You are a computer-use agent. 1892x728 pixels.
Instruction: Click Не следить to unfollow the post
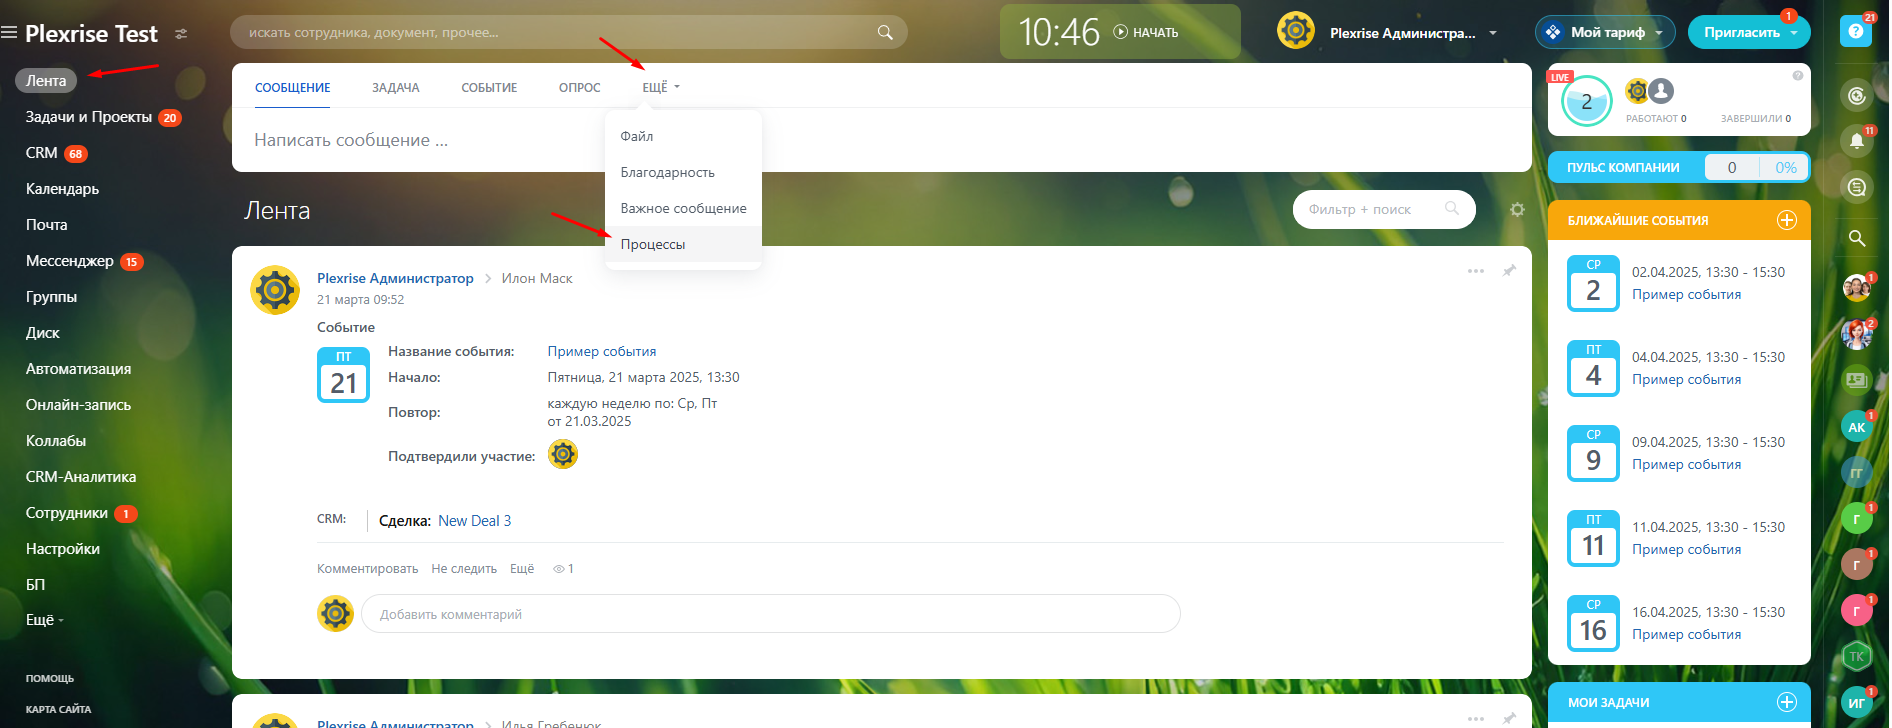464,569
